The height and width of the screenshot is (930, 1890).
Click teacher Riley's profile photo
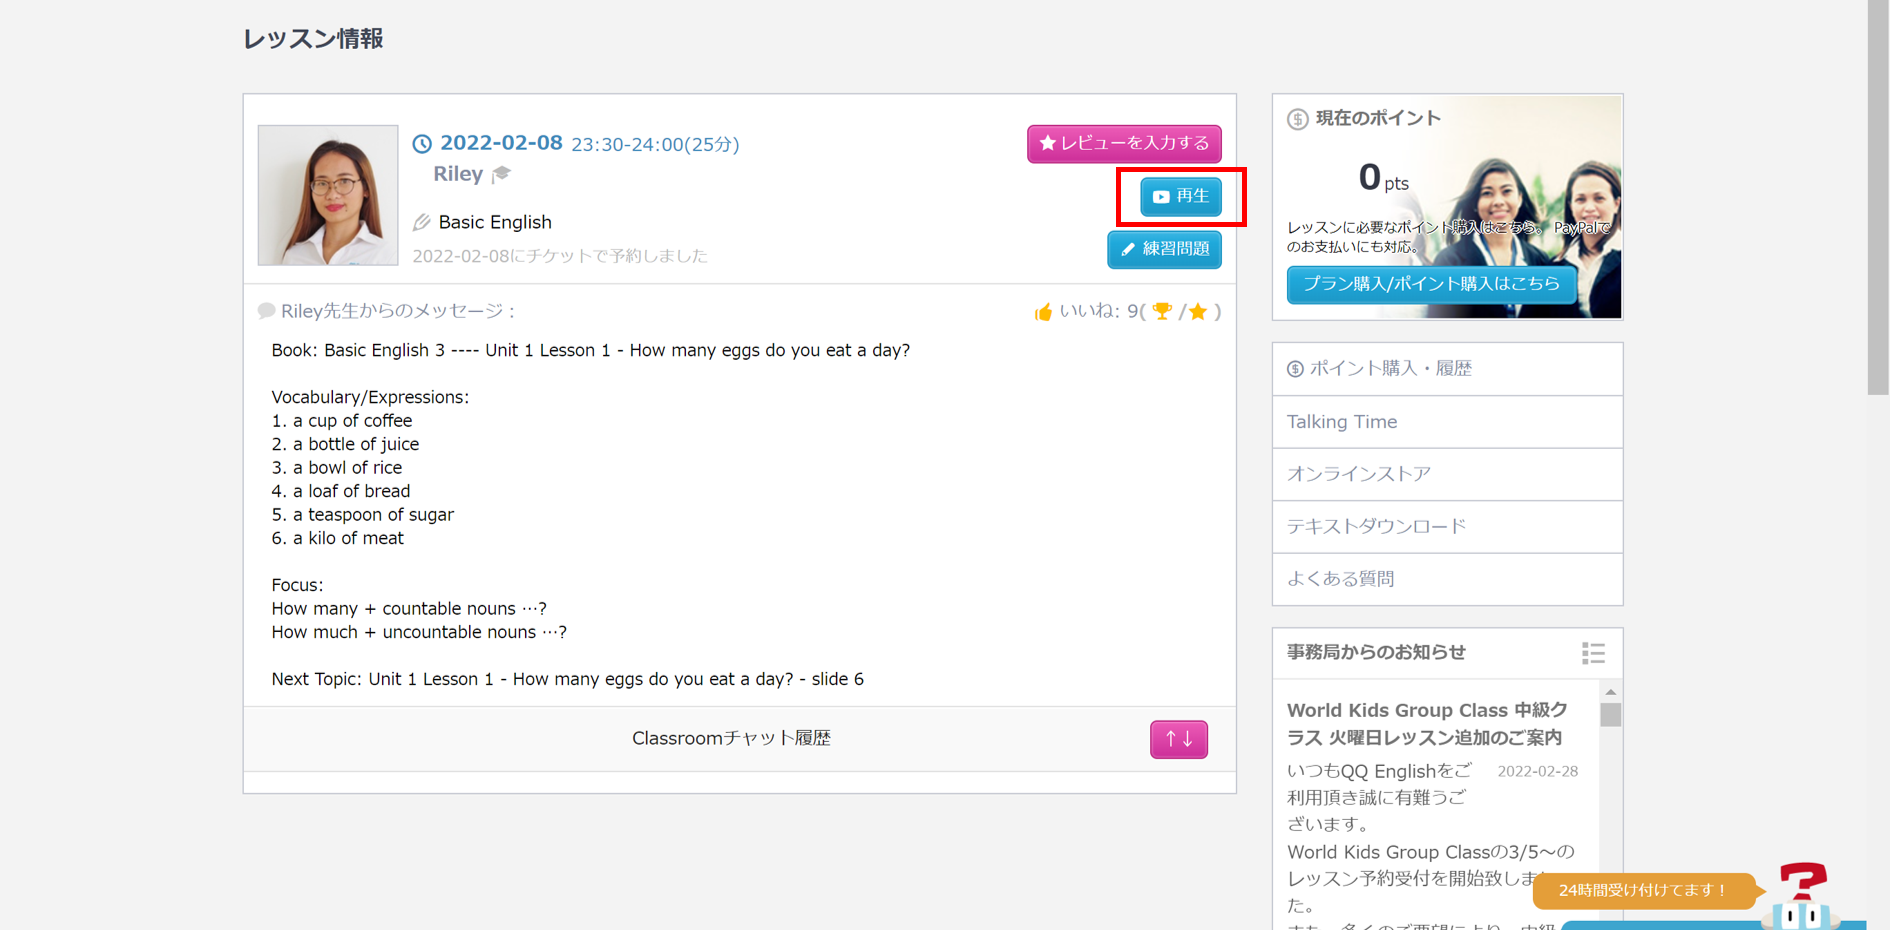[x=328, y=195]
